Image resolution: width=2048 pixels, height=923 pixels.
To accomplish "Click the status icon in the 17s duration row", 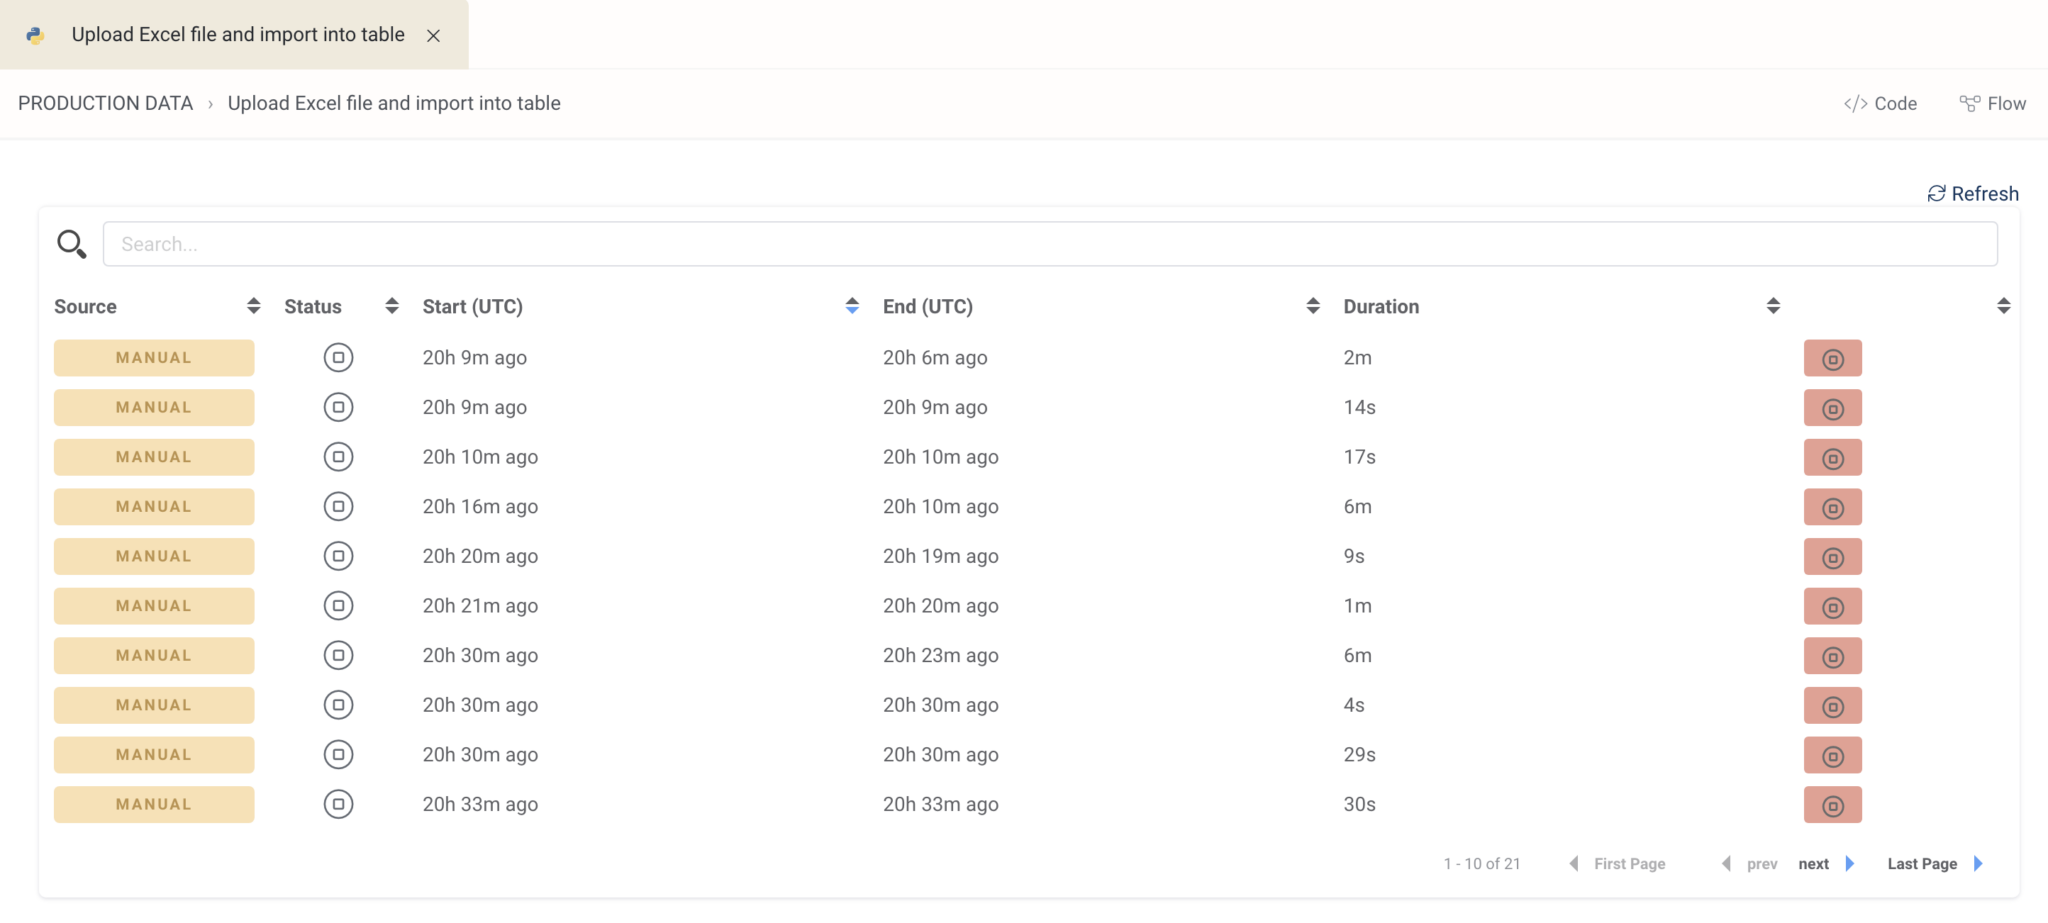I will (338, 457).
